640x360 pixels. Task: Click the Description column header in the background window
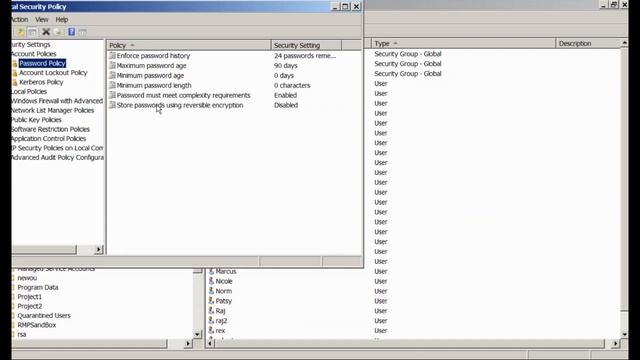click(x=589, y=43)
